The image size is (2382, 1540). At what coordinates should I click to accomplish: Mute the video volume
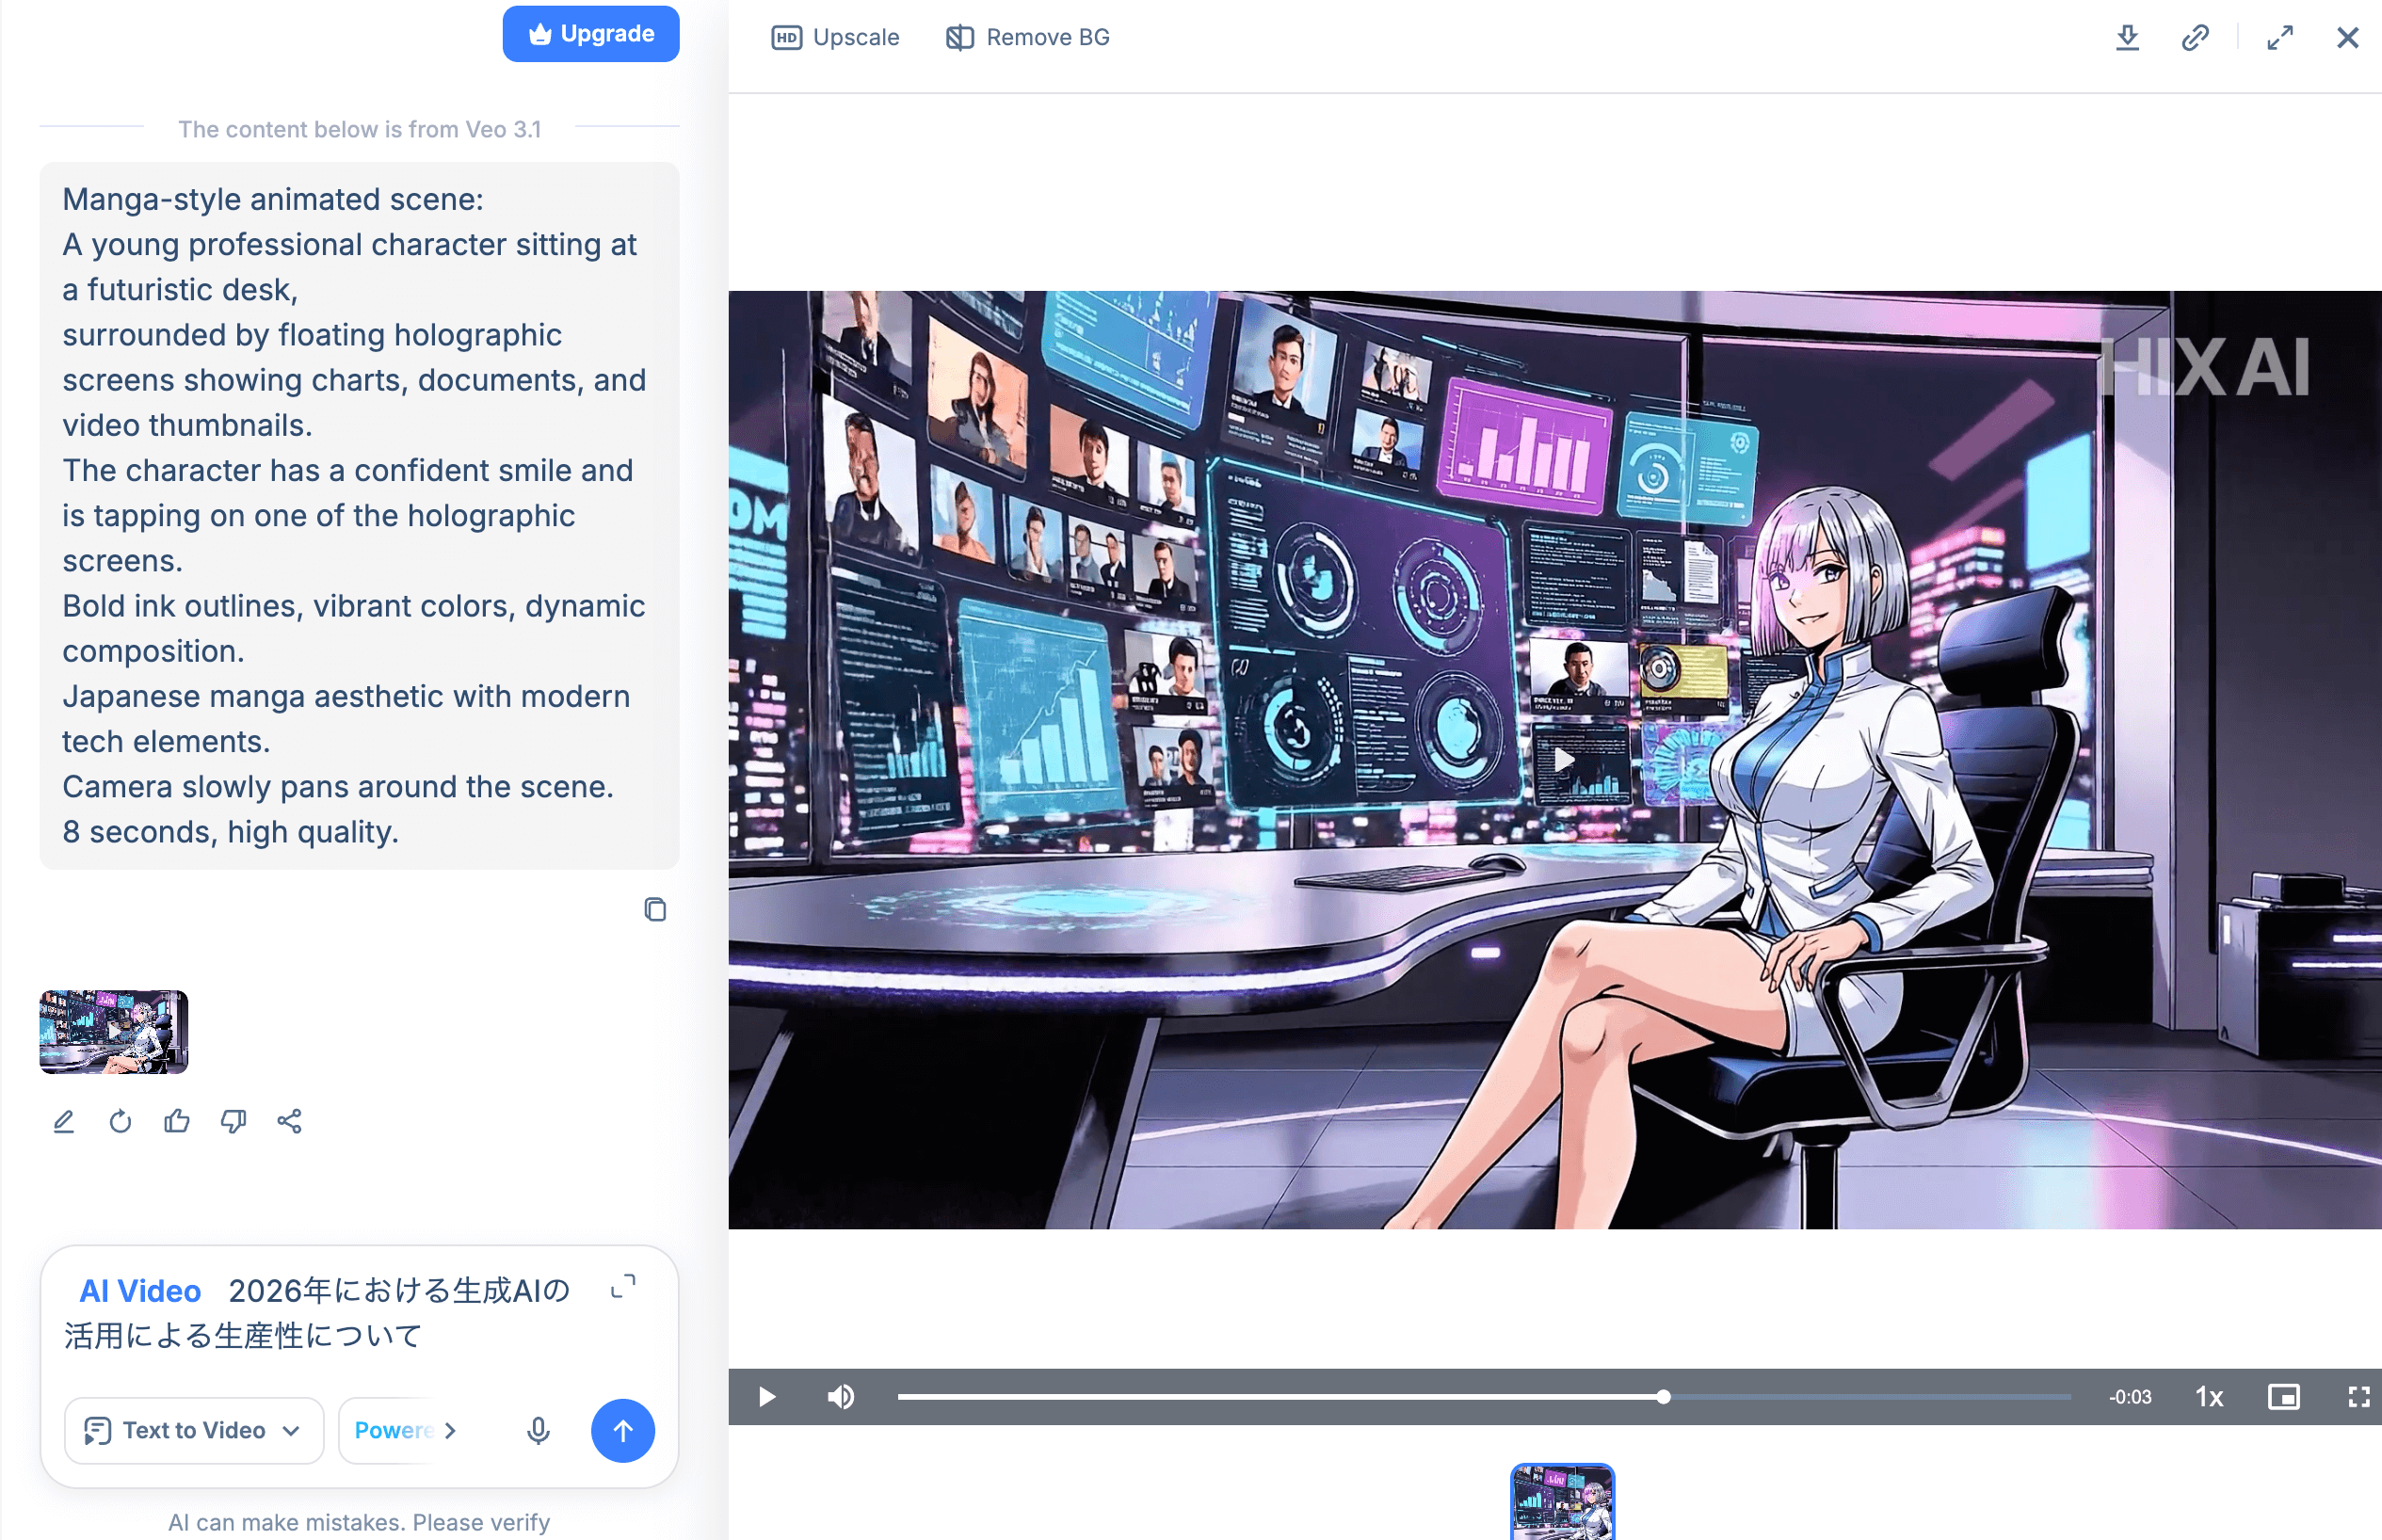840,1397
